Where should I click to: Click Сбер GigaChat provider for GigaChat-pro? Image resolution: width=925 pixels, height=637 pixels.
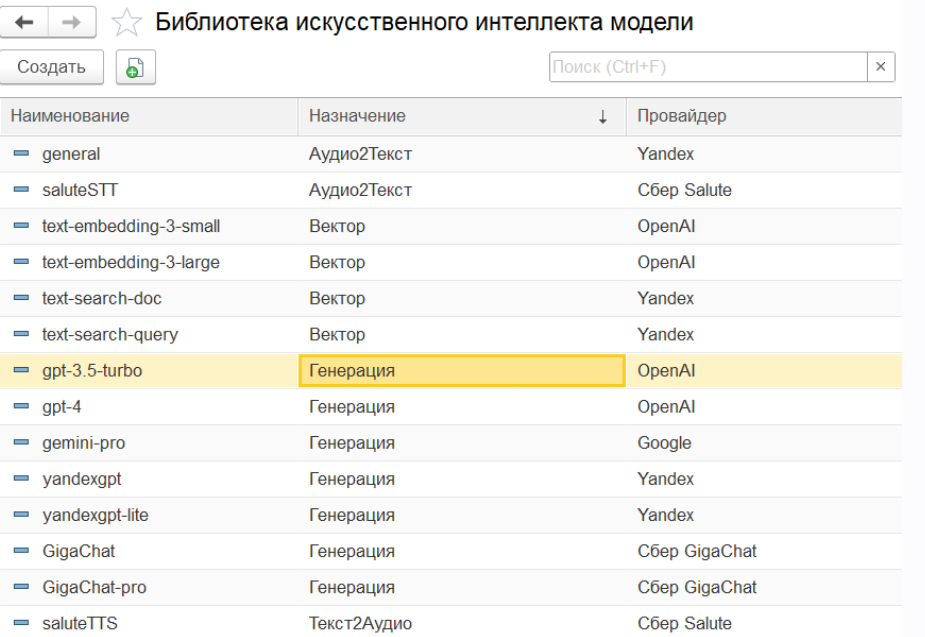pyautogui.click(x=697, y=587)
